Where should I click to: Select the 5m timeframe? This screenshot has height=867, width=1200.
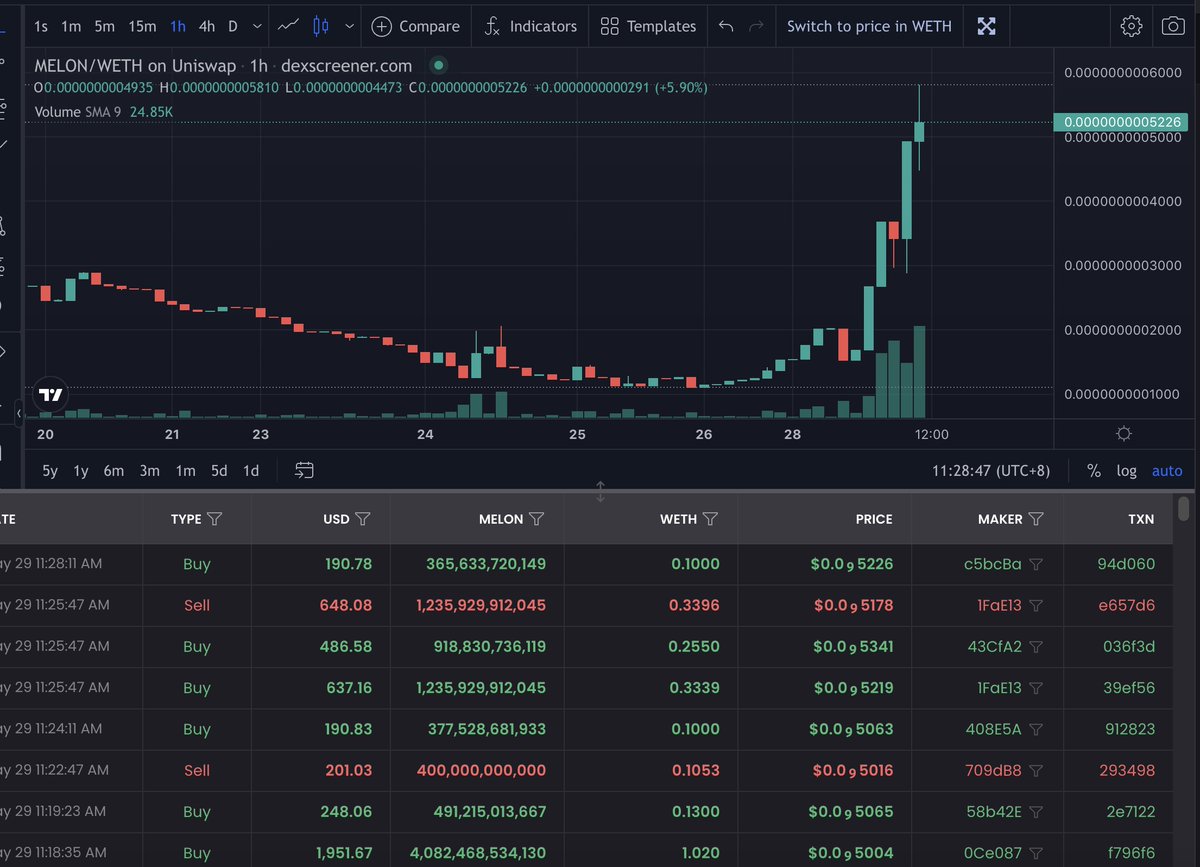pyautogui.click(x=104, y=26)
